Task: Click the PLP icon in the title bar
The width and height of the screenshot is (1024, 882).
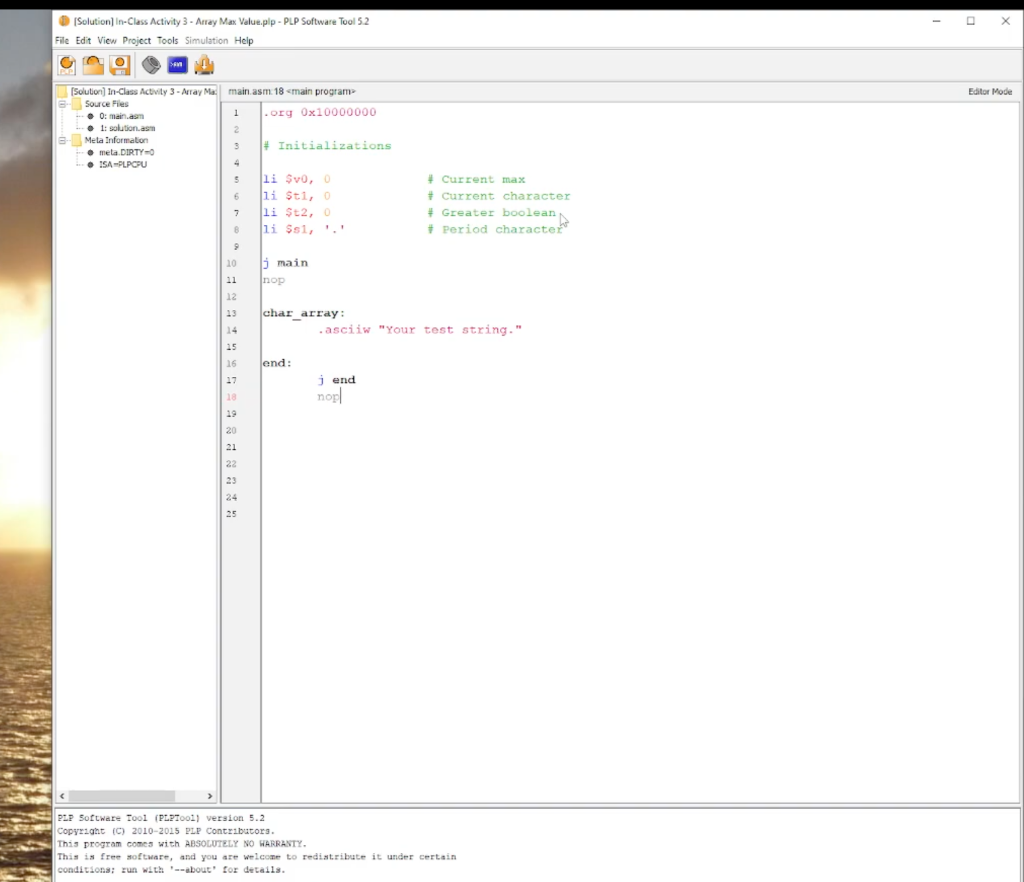Action: tap(64, 20)
